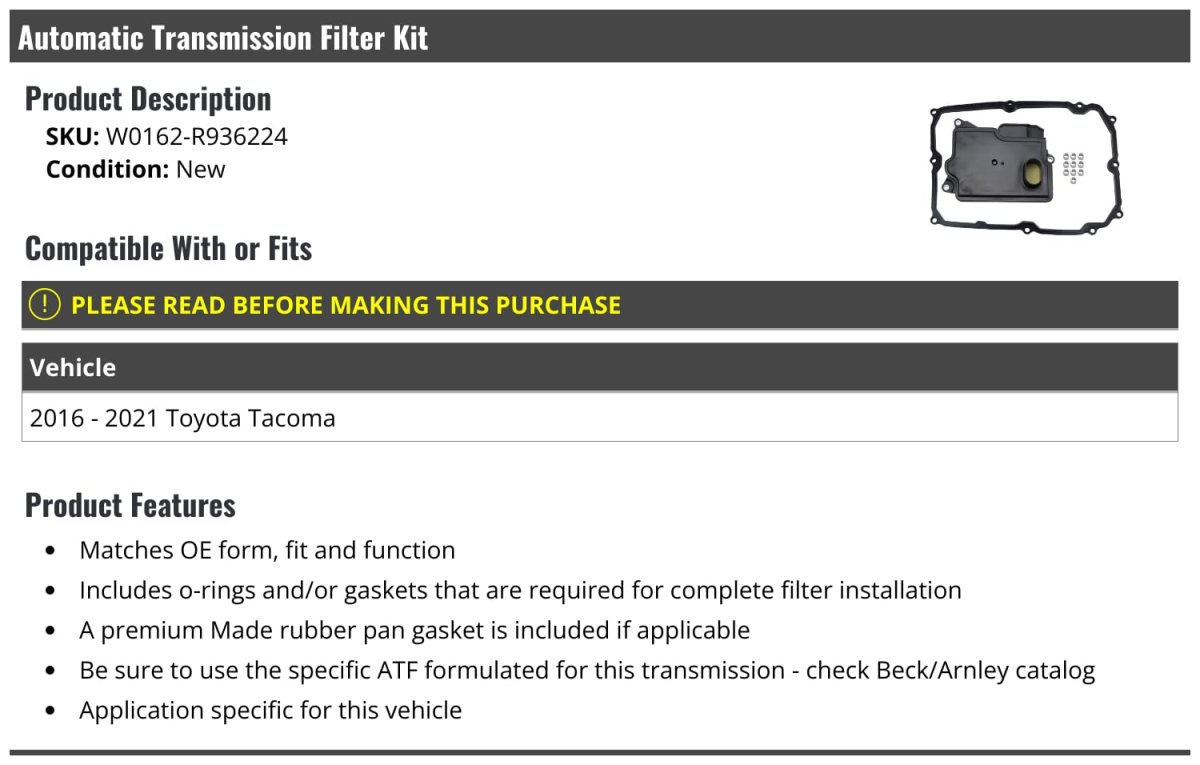Click the SKU: label

tap(72, 137)
